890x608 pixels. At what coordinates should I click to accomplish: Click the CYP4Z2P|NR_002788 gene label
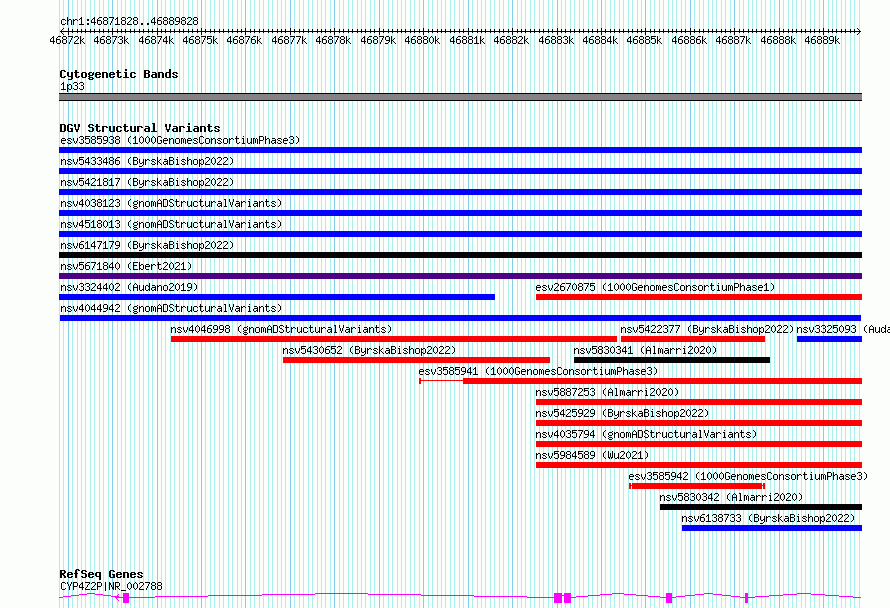point(111,586)
